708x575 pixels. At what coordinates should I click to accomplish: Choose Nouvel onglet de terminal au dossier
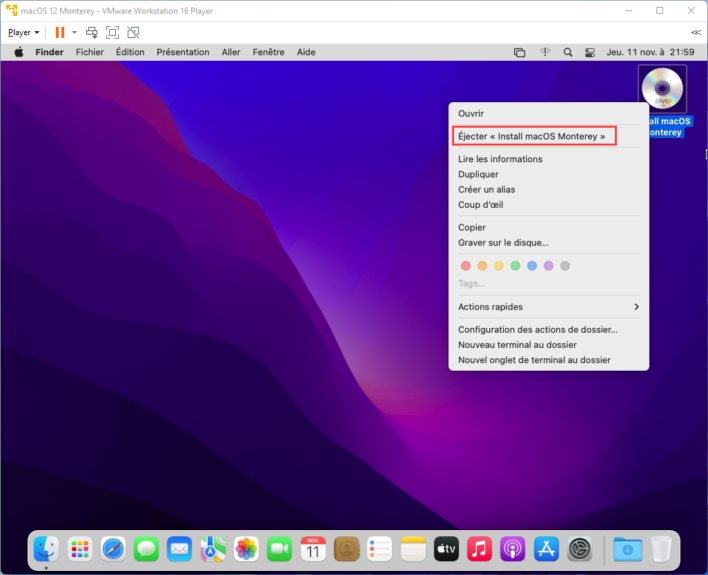[549, 360]
